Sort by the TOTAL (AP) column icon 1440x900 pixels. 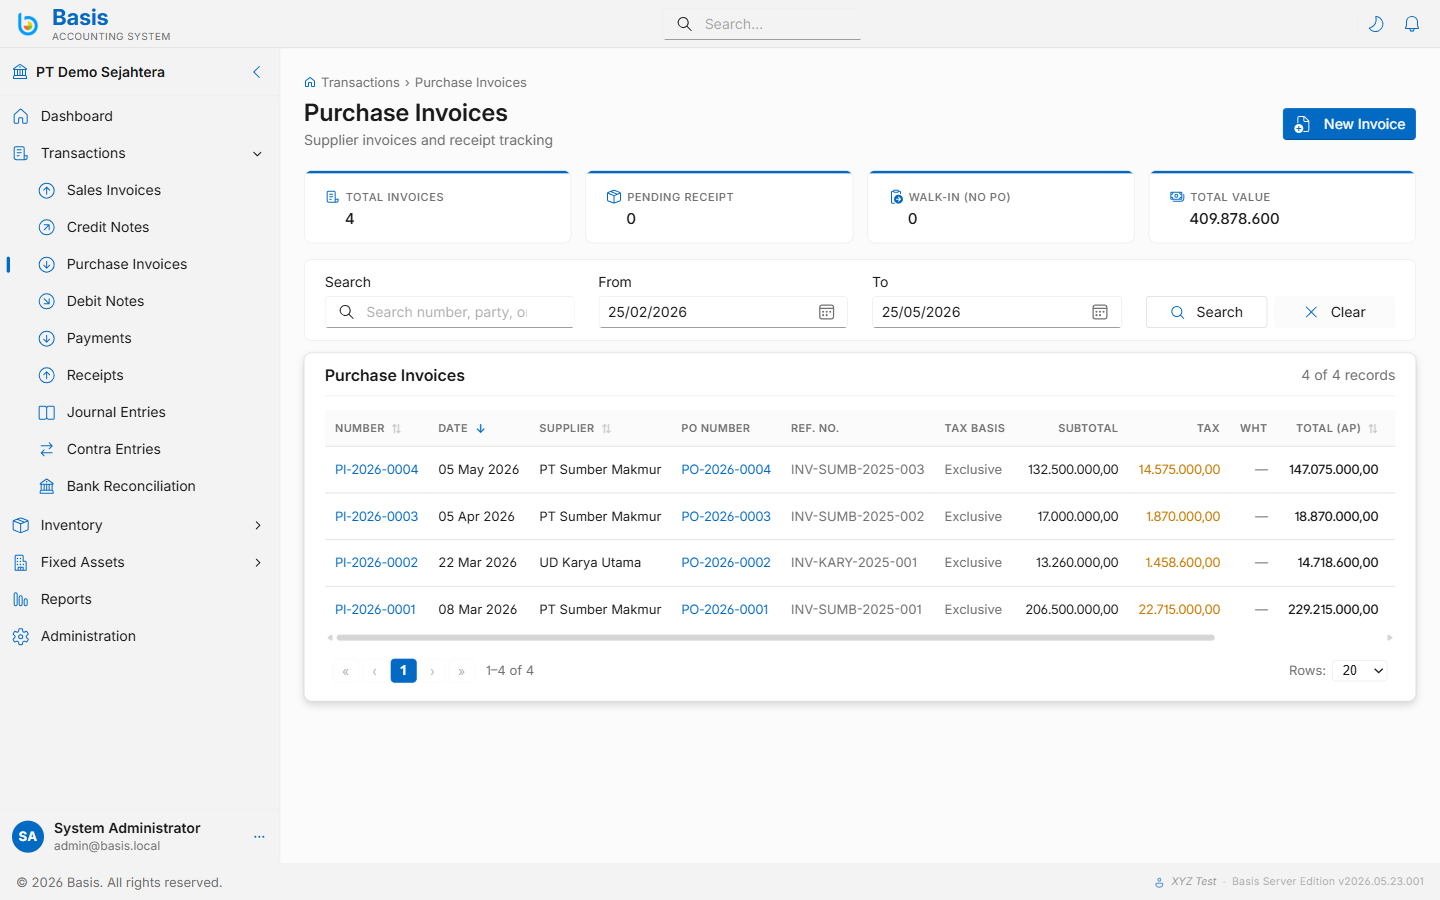(x=1373, y=428)
